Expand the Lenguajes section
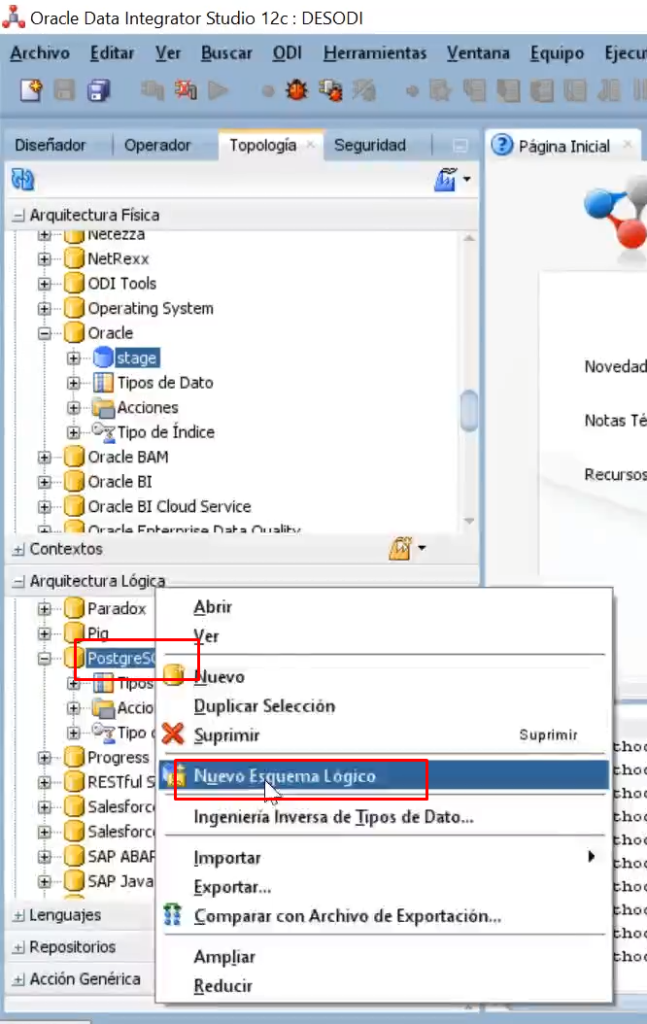 pyautogui.click(x=18, y=916)
